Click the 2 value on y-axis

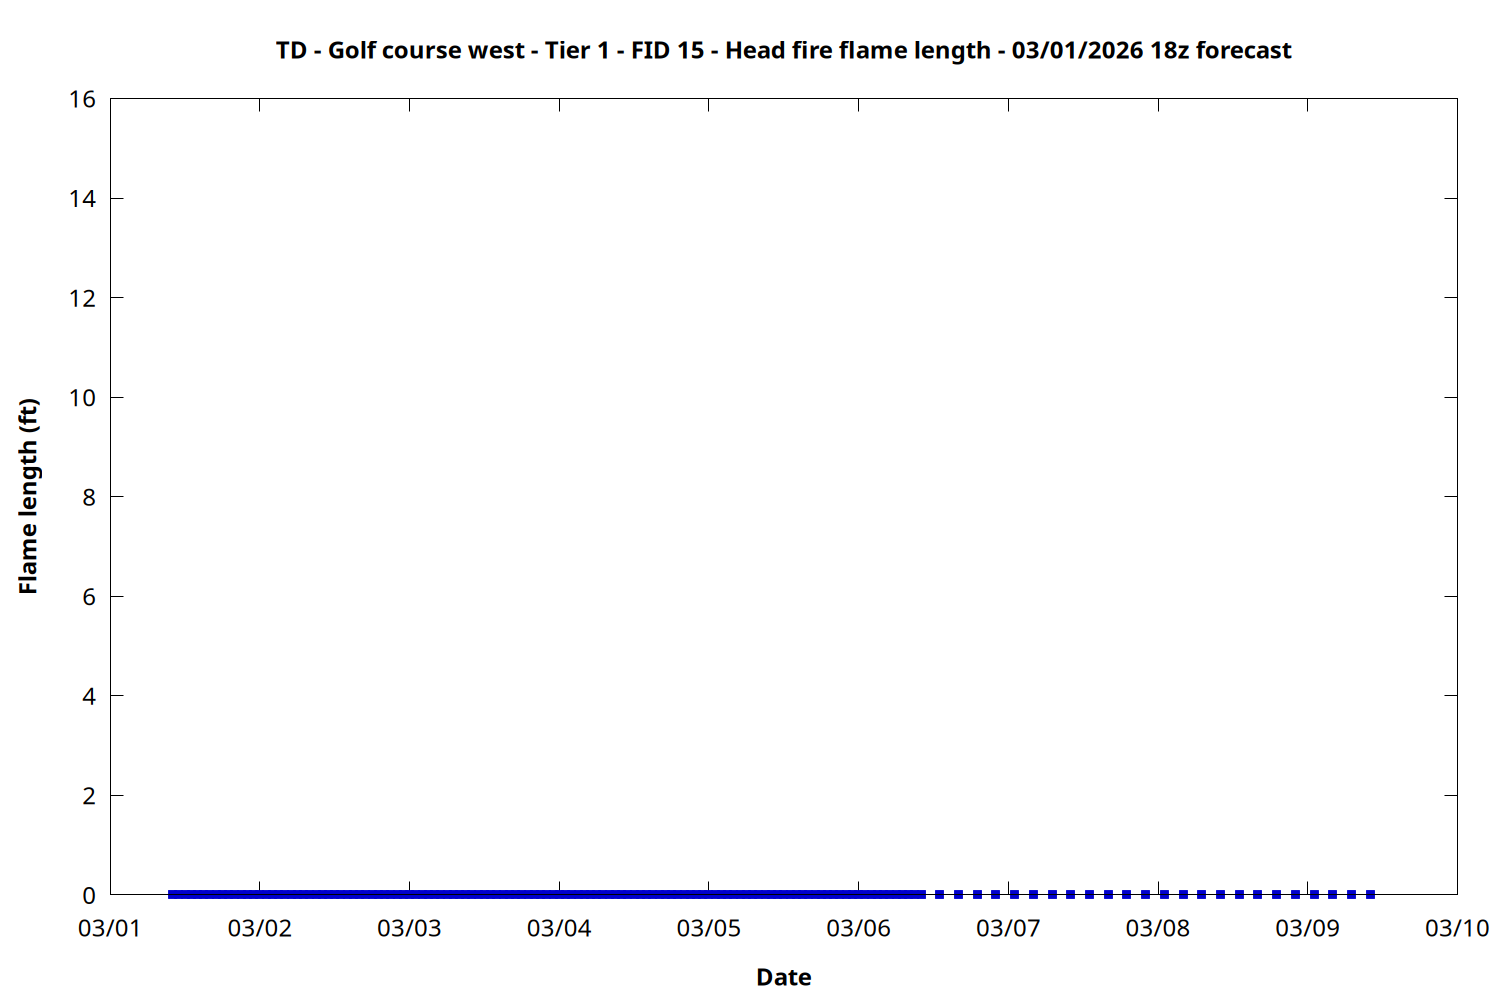[89, 796]
